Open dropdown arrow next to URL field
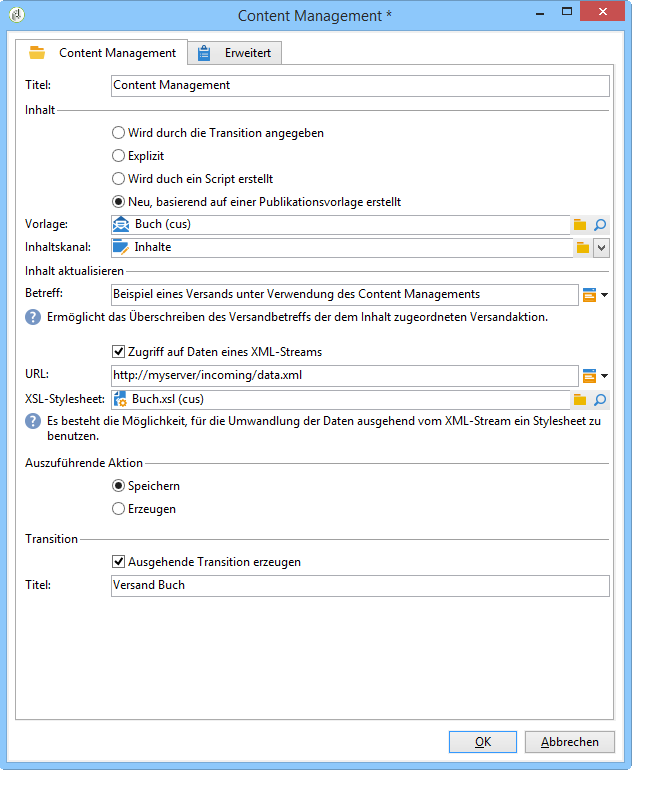650x788 pixels. click(x=604, y=376)
